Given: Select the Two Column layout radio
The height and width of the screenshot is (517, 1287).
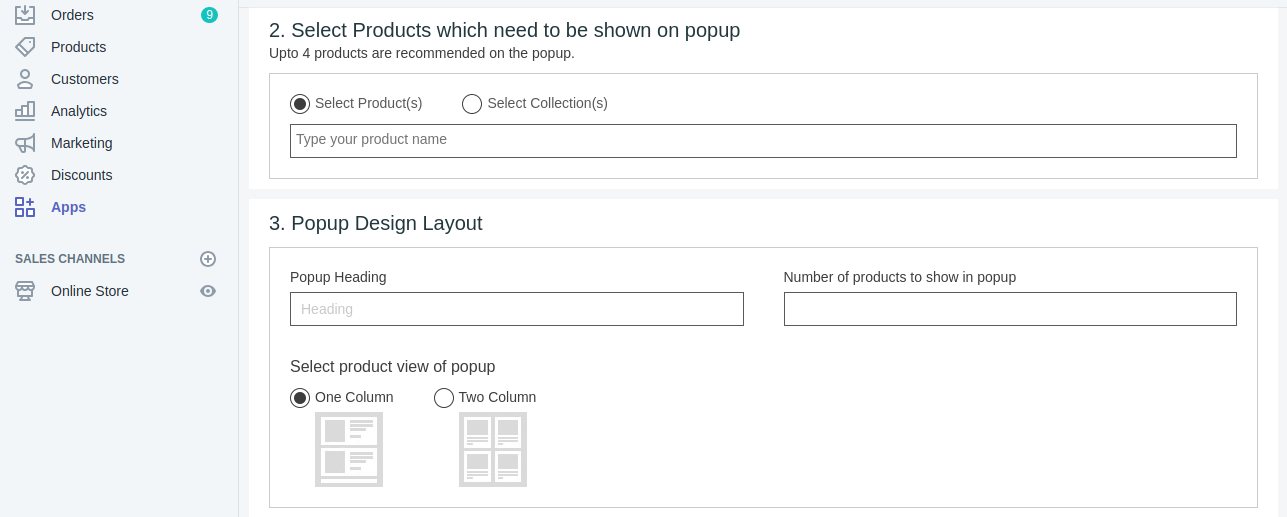Looking at the screenshot, I should click(444, 398).
